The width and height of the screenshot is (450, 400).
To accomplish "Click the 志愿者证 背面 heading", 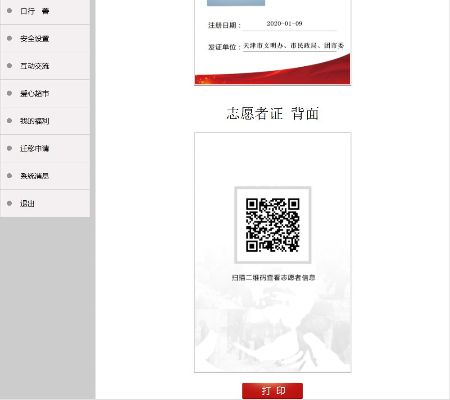I will click(x=273, y=114).
